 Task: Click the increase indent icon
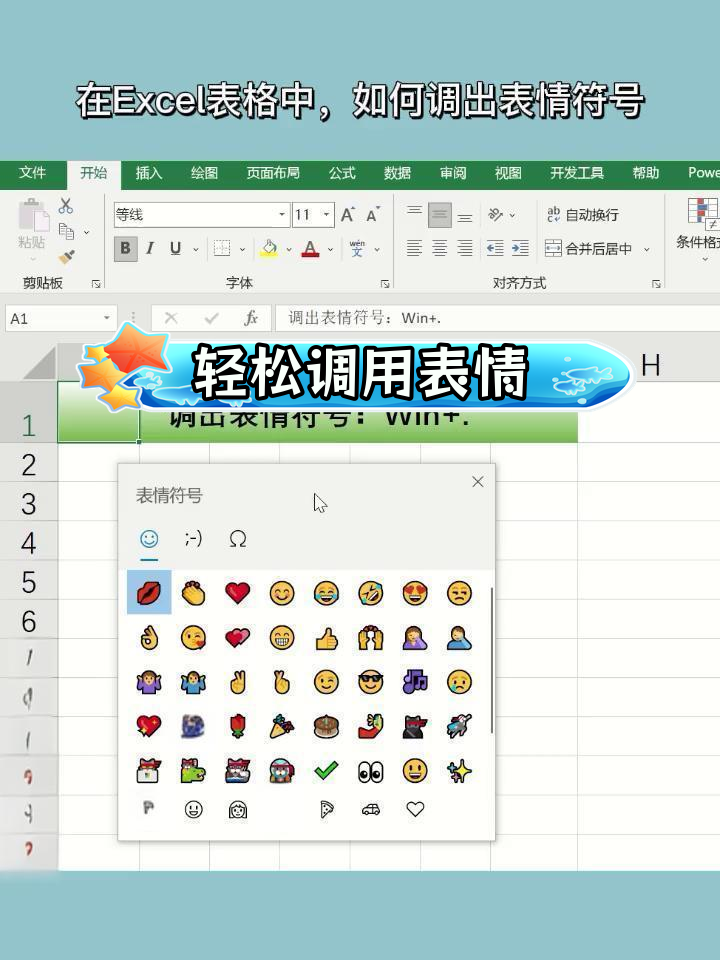[520, 248]
